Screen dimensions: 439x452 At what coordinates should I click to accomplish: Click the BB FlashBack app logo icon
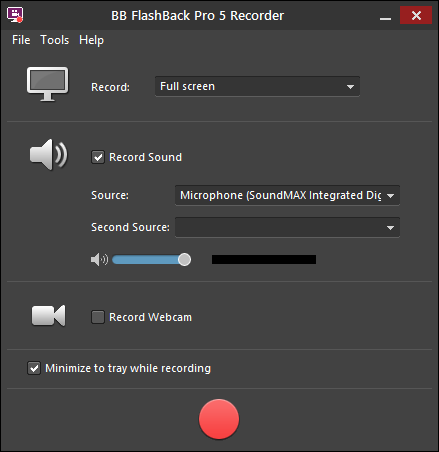click(x=15, y=15)
